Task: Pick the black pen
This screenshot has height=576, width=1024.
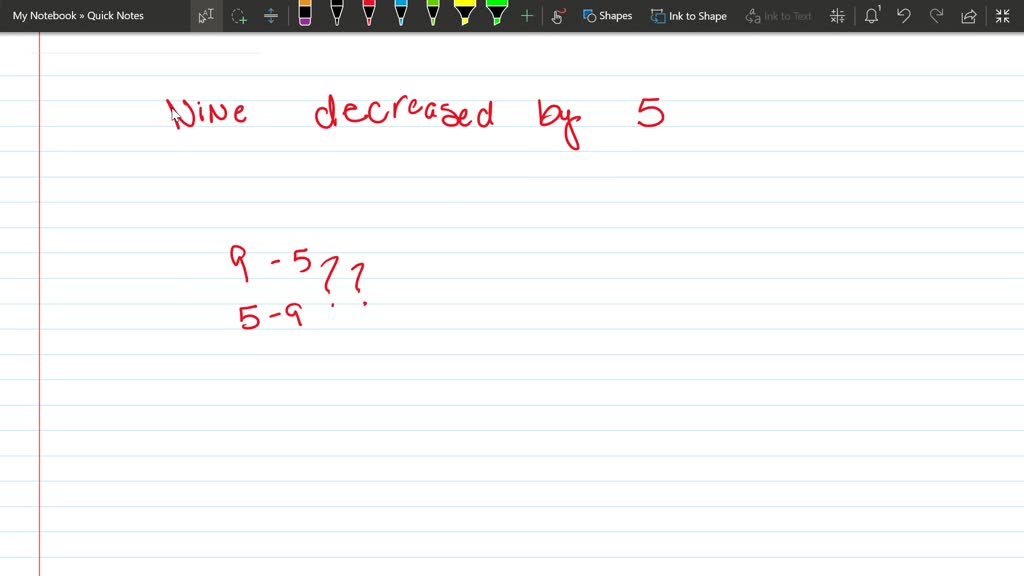Action: pos(337,15)
